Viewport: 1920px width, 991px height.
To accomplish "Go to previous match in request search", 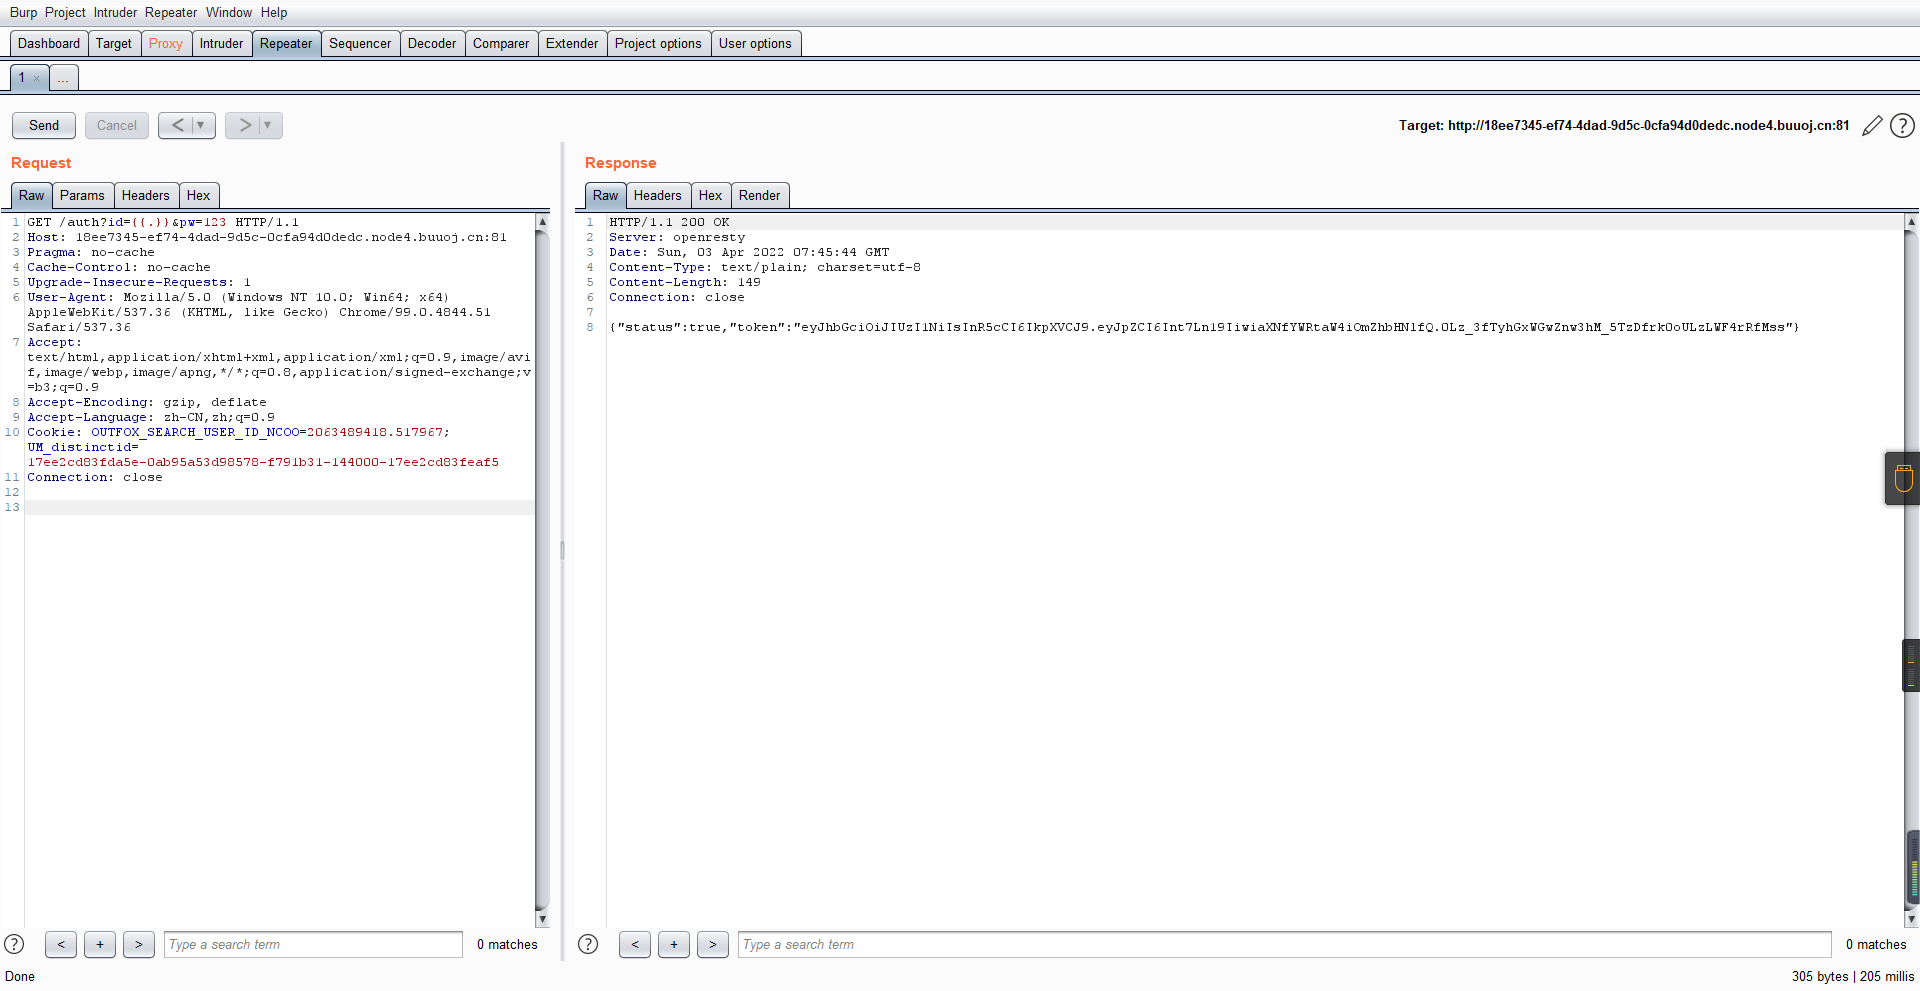I will [61, 944].
